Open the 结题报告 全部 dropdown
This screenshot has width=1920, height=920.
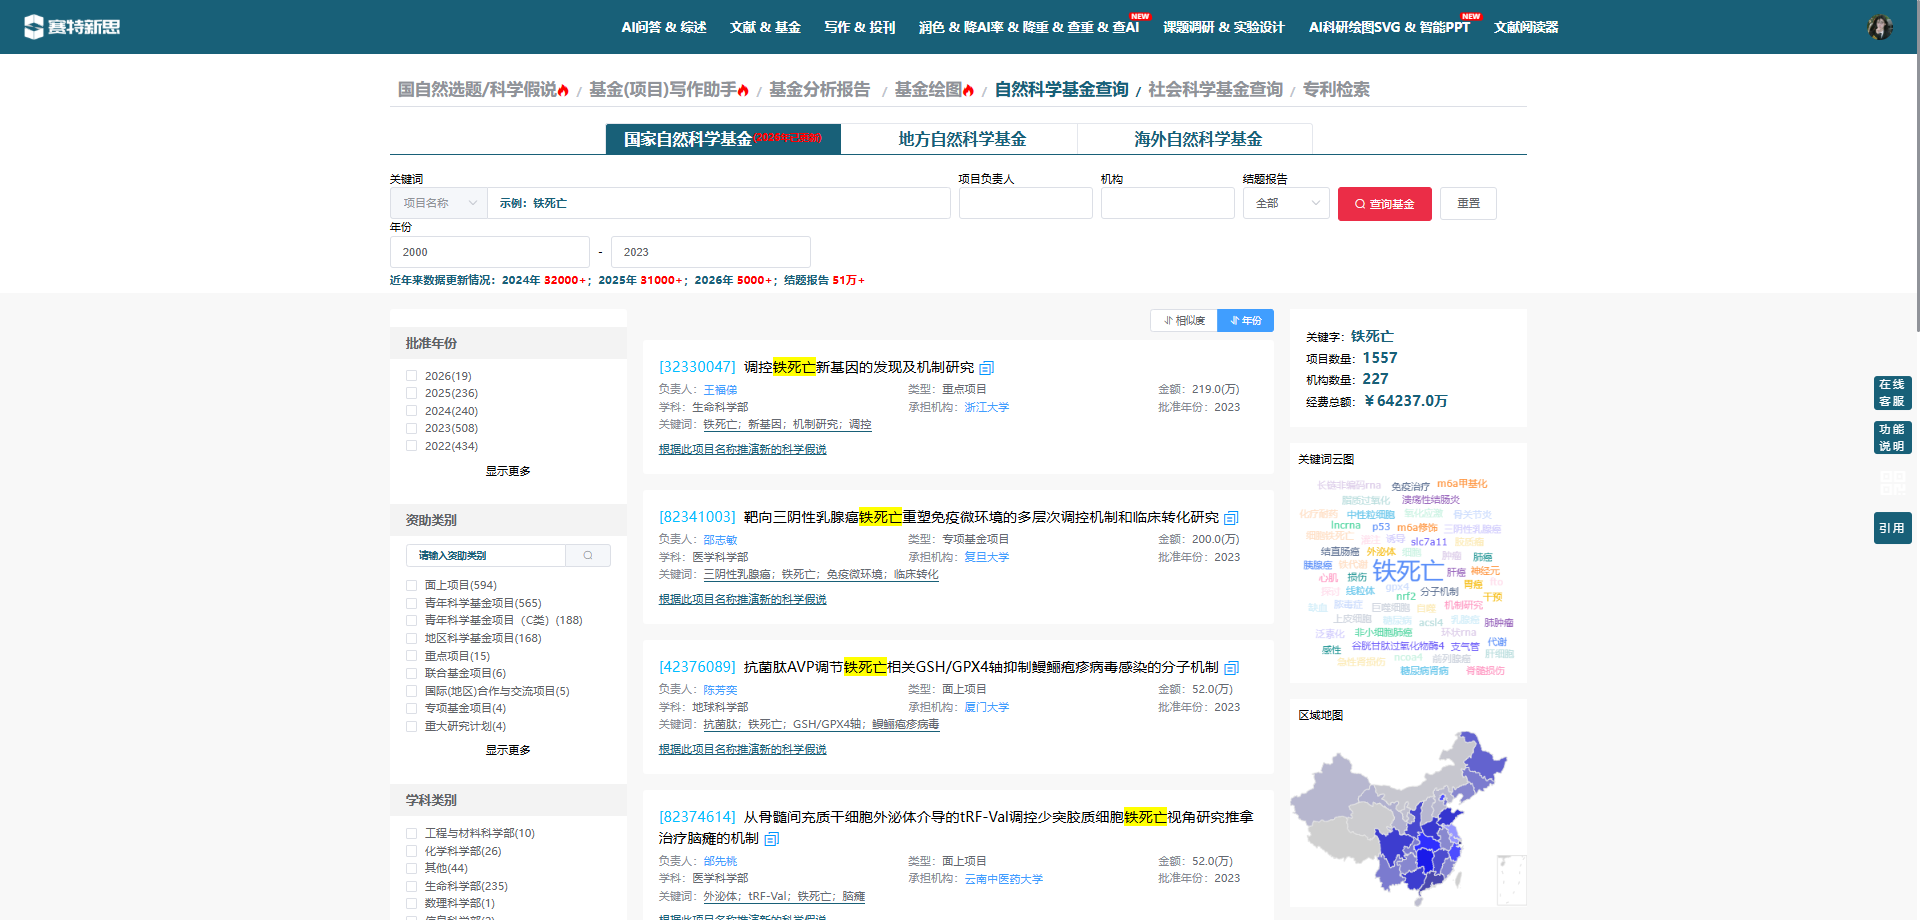pyautogui.click(x=1286, y=203)
